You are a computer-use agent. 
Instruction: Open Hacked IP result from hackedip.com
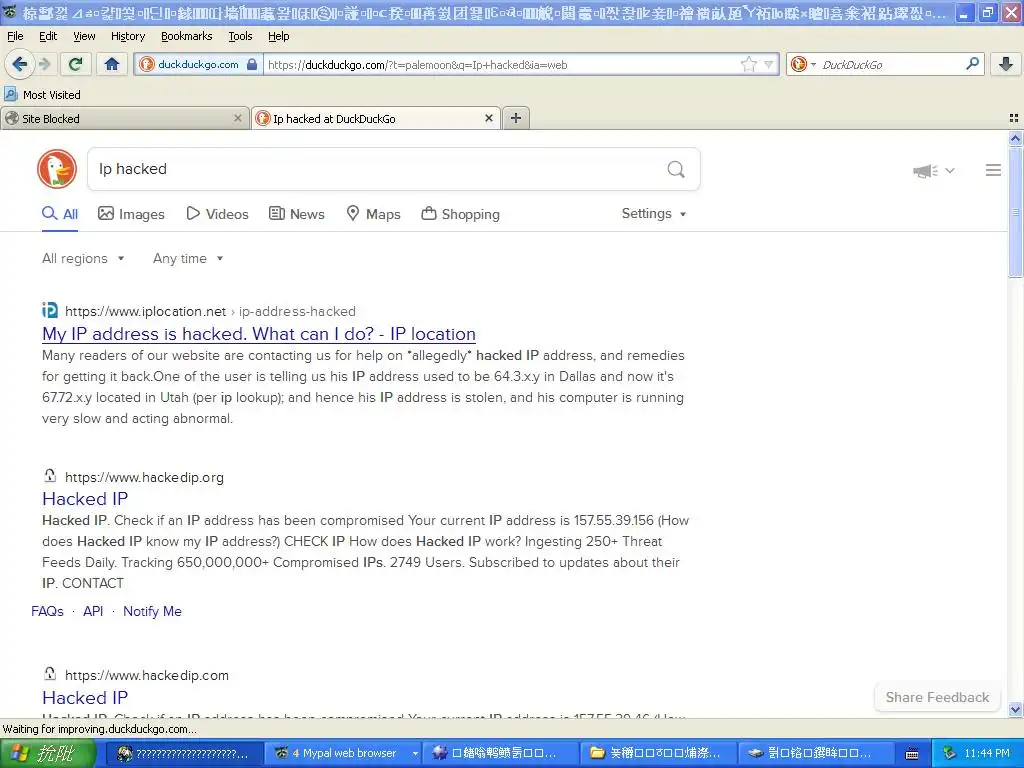[x=85, y=697]
